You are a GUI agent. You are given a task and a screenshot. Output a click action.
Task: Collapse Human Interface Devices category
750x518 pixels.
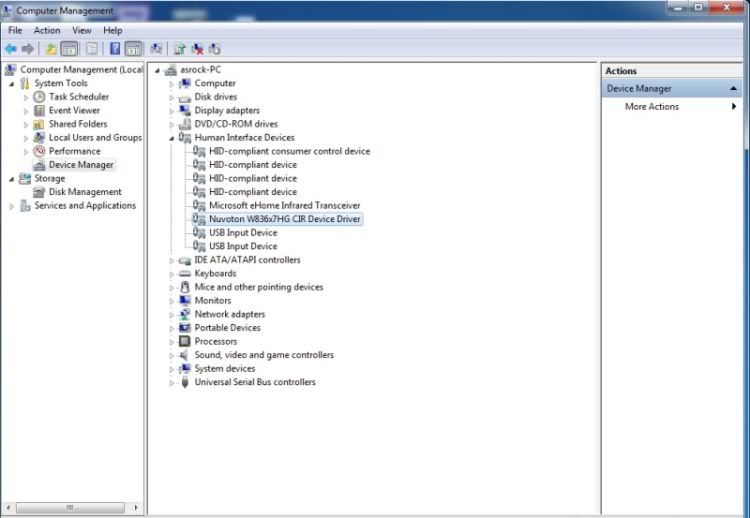pyautogui.click(x=172, y=138)
